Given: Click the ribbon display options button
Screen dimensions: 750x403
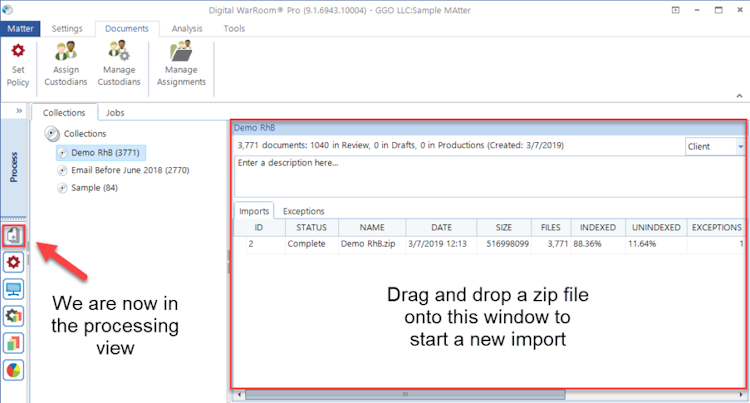Looking at the screenshot, I should click(675, 10).
